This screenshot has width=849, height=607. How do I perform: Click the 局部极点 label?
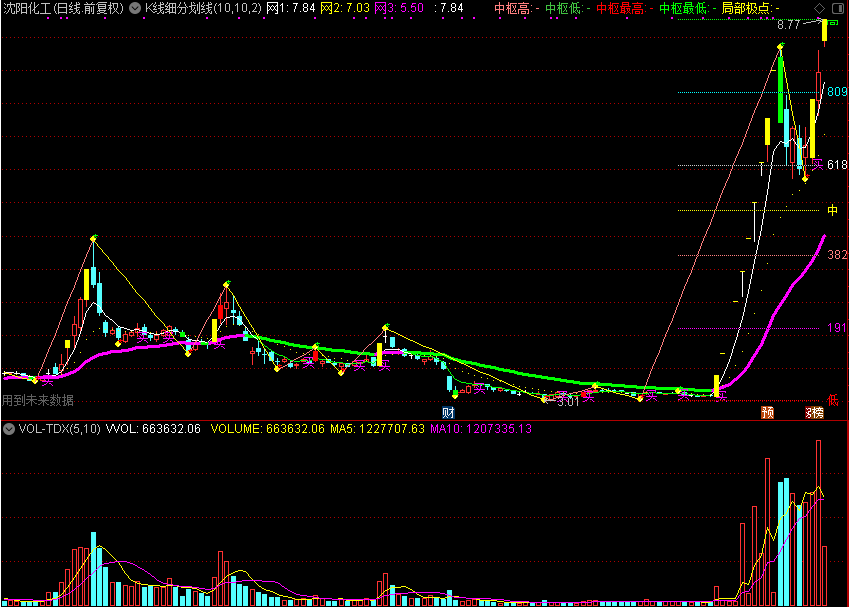click(x=751, y=8)
